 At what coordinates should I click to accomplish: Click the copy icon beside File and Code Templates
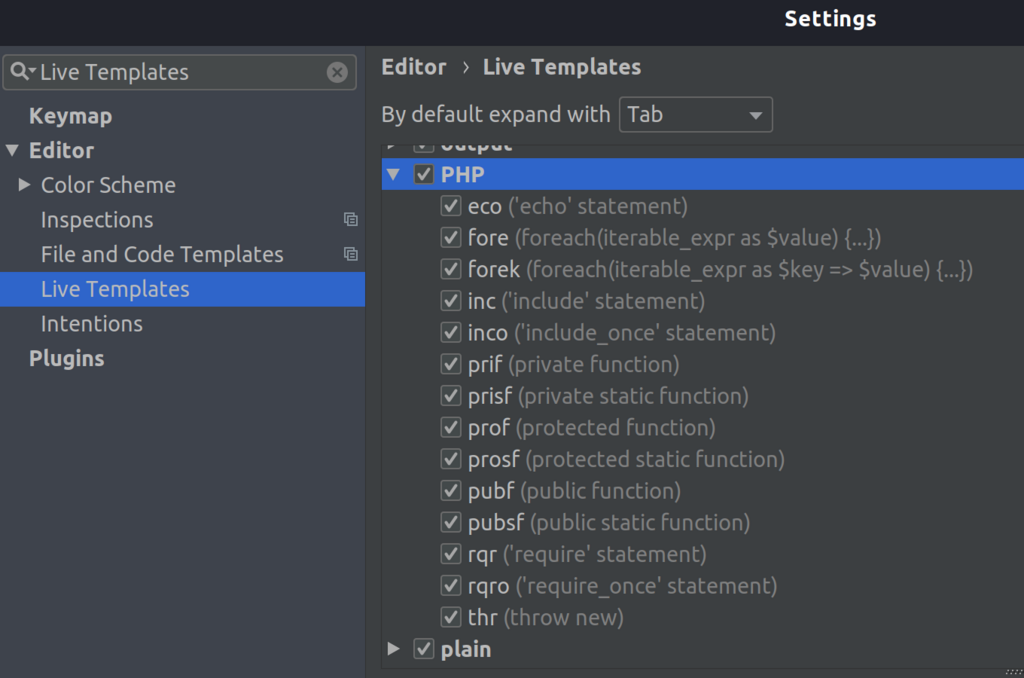[350, 255]
